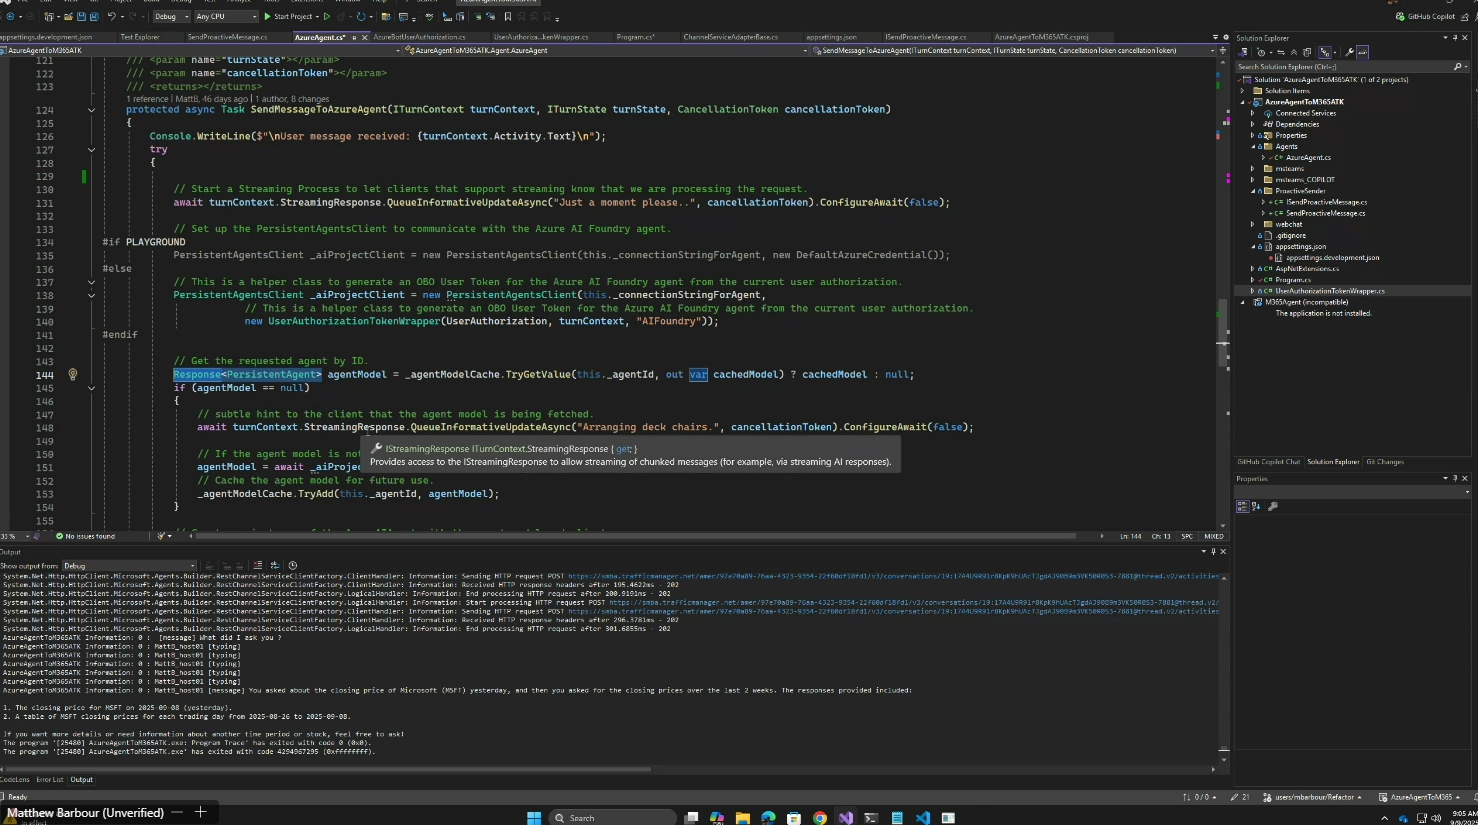This screenshot has width=1478, height=825.
Task: Click Show All Files icon in Solution Explorer
Action: [1307, 52]
